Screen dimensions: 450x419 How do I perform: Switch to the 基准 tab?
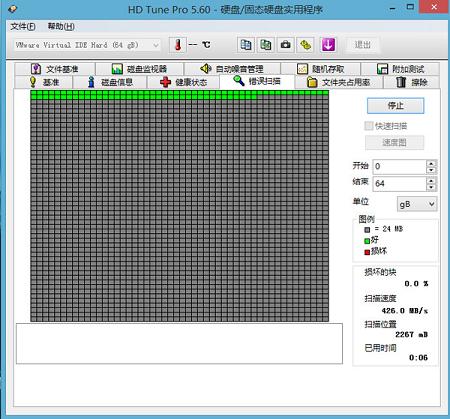pyautogui.click(x=44, y=82)
